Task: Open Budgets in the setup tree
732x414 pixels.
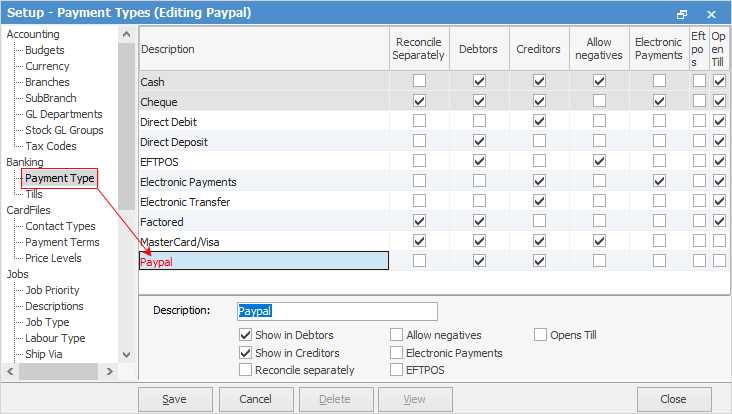Action: click(x=45, y=50)
